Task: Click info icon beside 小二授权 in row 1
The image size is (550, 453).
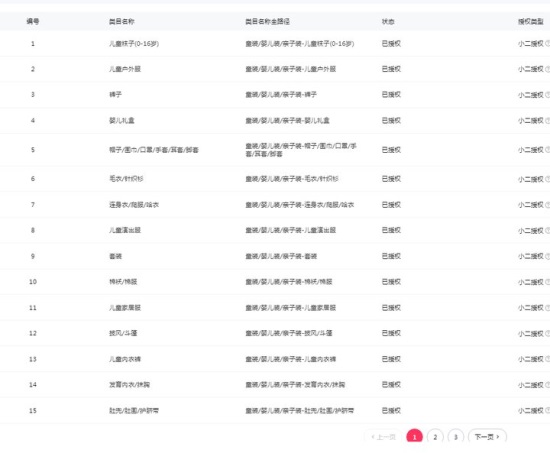Action: 548,44
